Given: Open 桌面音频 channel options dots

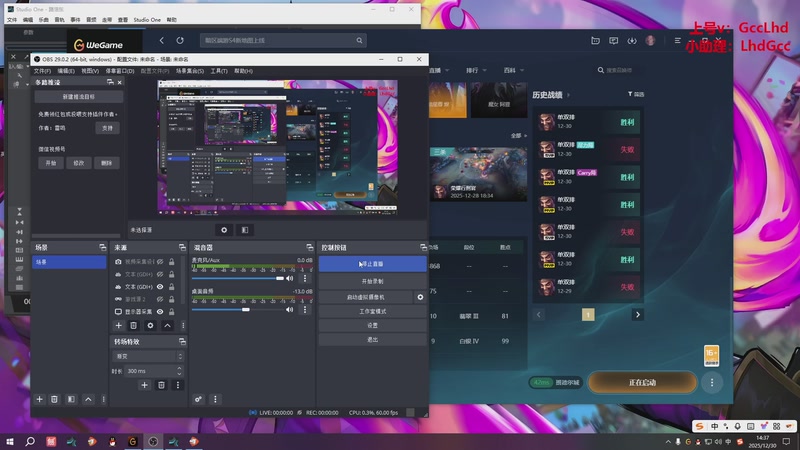Looking at the screenshot, I should click(305, 310).
